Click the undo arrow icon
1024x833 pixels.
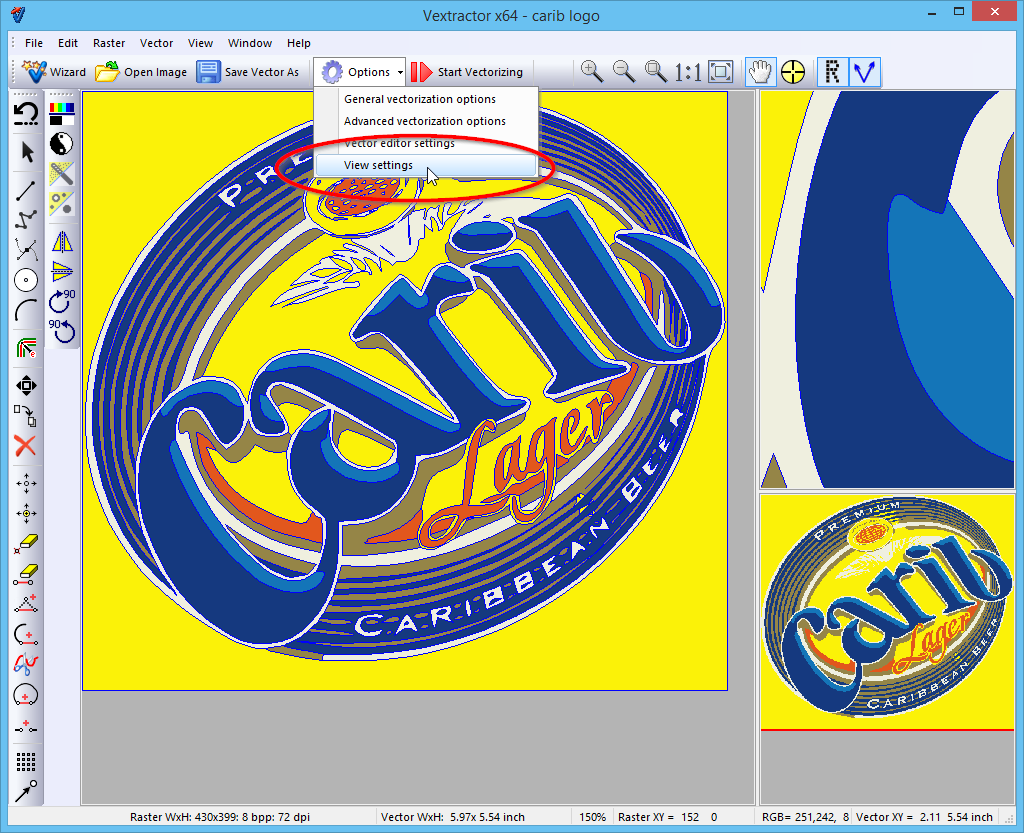coord(26,113)
